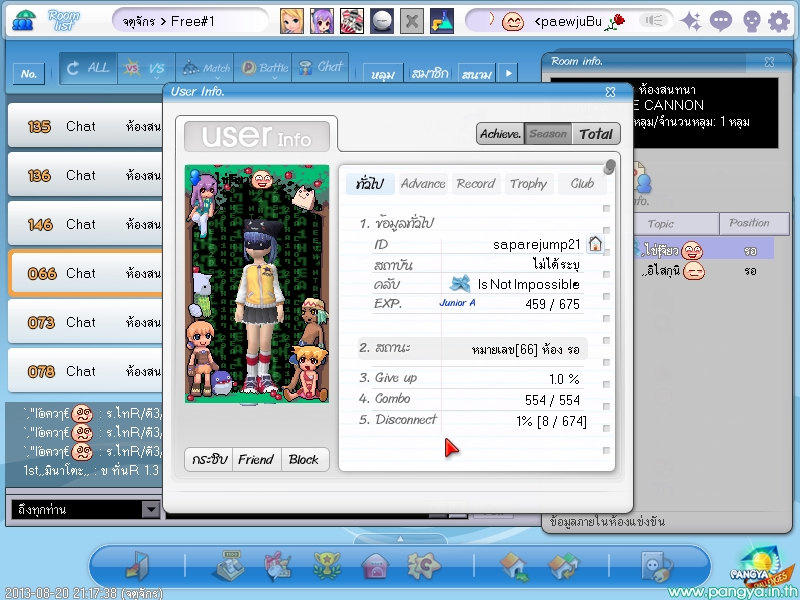Click the potion flask icon in top bar
Viewport: 800px width, 600px height.
[442, 21]
